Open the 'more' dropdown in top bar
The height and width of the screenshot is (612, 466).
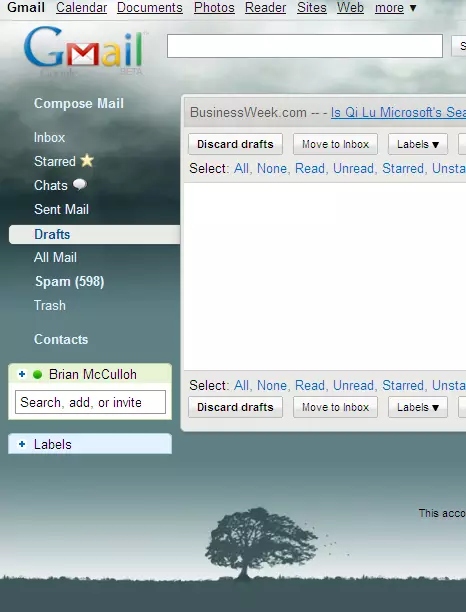tap(395, 7)
